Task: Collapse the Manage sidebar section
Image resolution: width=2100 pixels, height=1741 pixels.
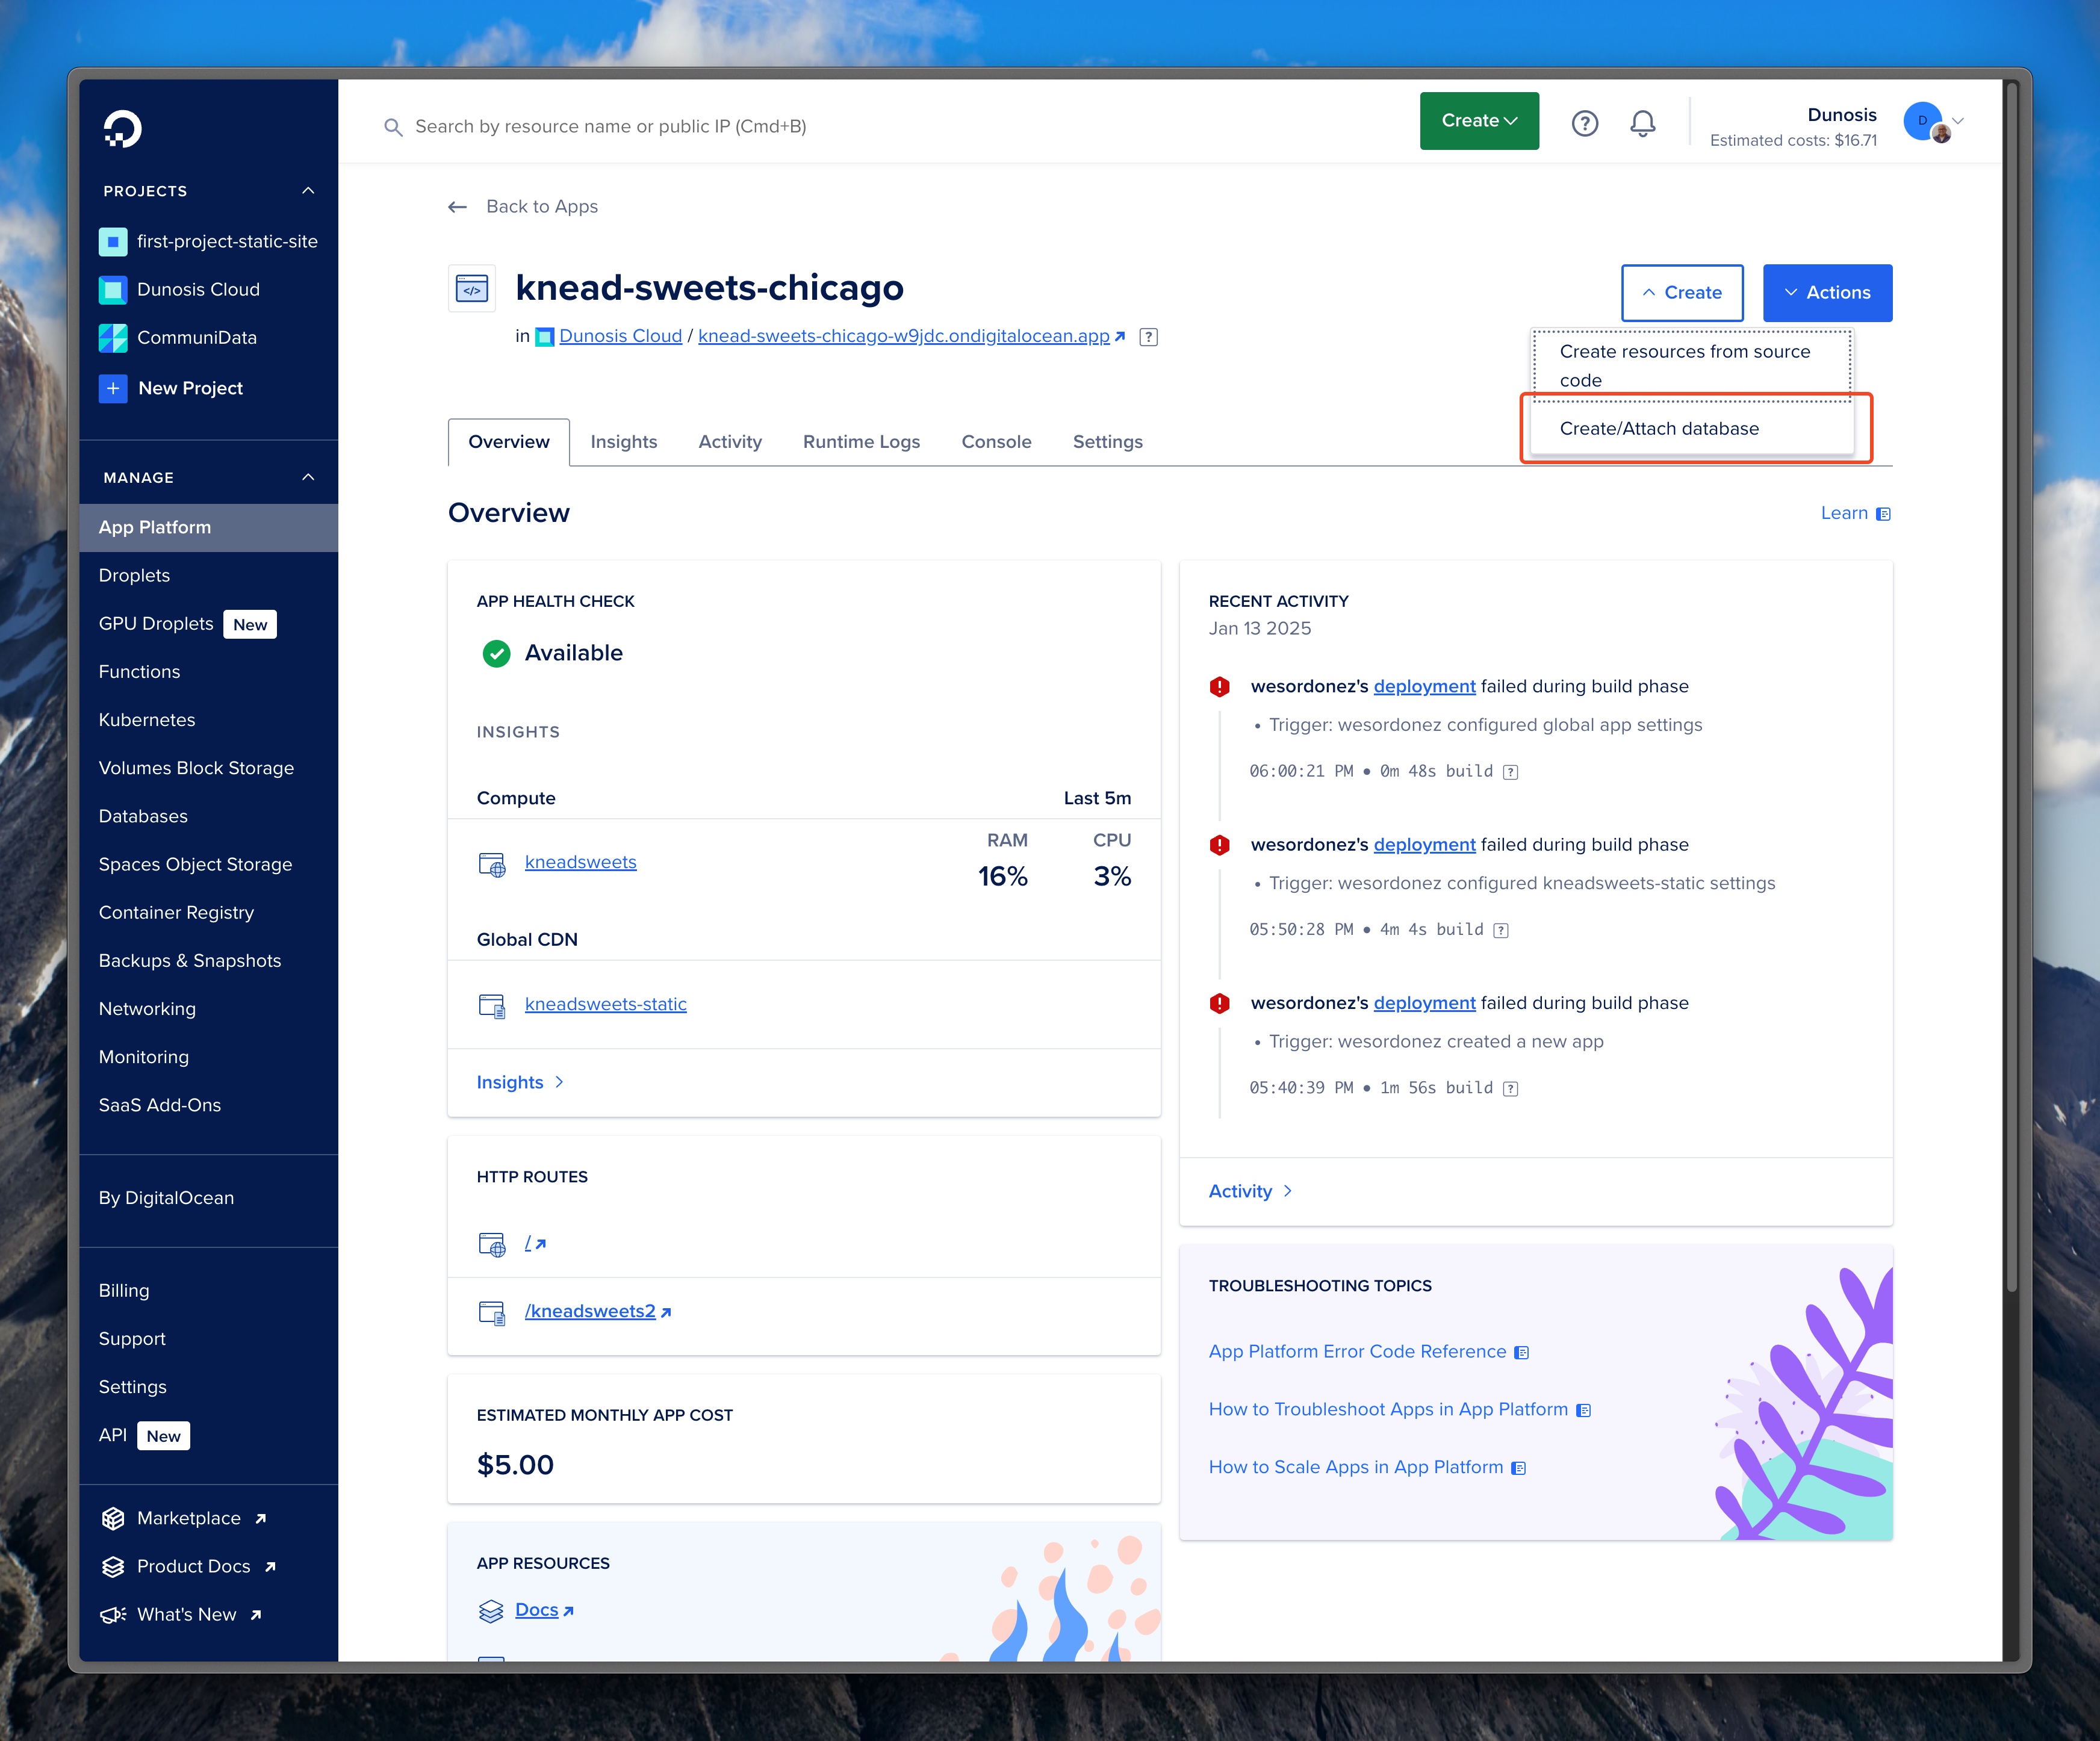Action: (308, 477)
